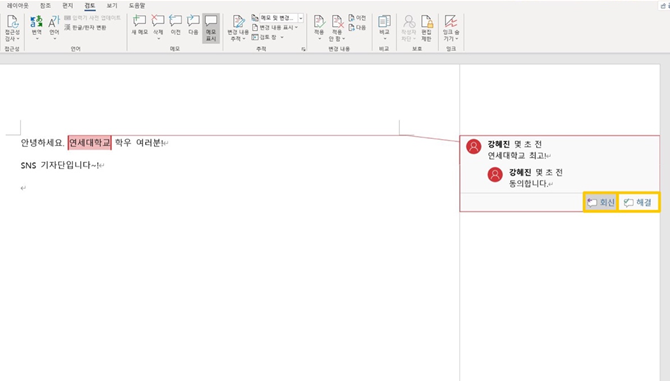Expand the 검토 창 dropdown arrow

point(282,38)
